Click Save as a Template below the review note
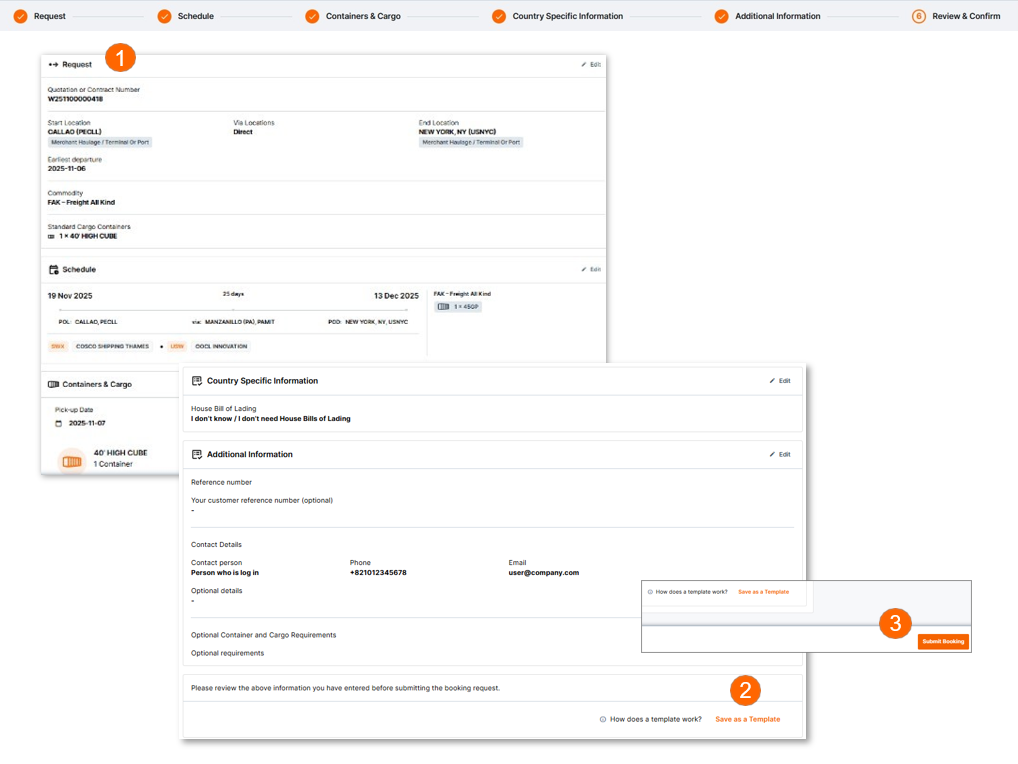The height and width of the screenshot is (764, 1018). 747,719
